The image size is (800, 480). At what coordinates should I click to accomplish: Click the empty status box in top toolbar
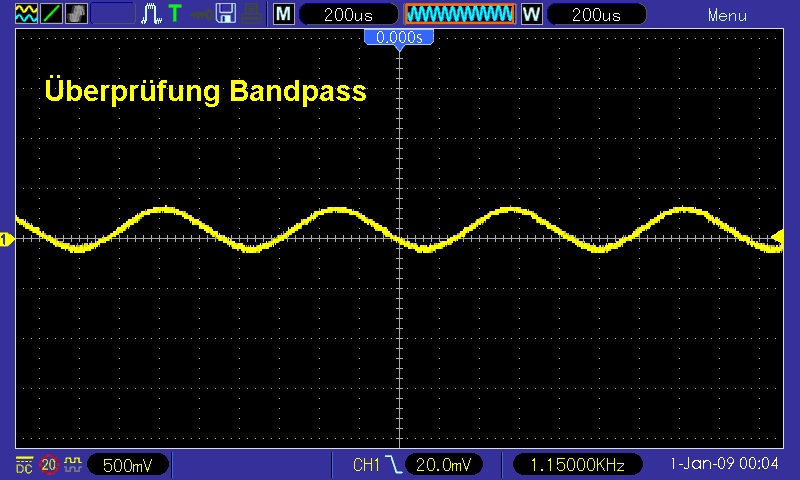(113, 14)
